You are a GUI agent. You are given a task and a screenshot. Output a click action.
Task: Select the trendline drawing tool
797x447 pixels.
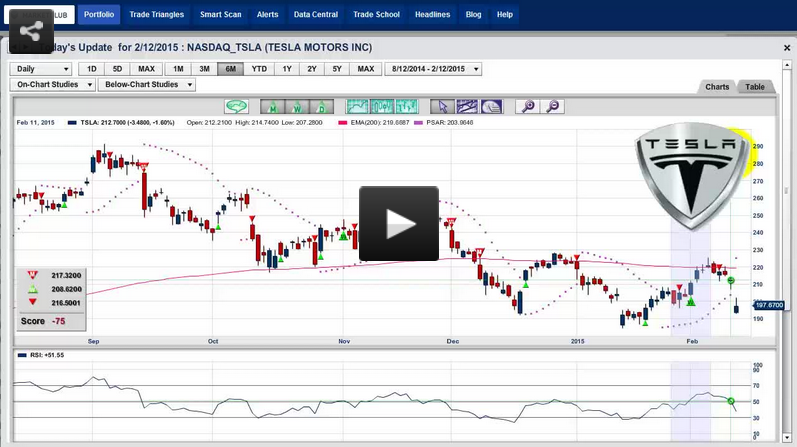[467, 106]
